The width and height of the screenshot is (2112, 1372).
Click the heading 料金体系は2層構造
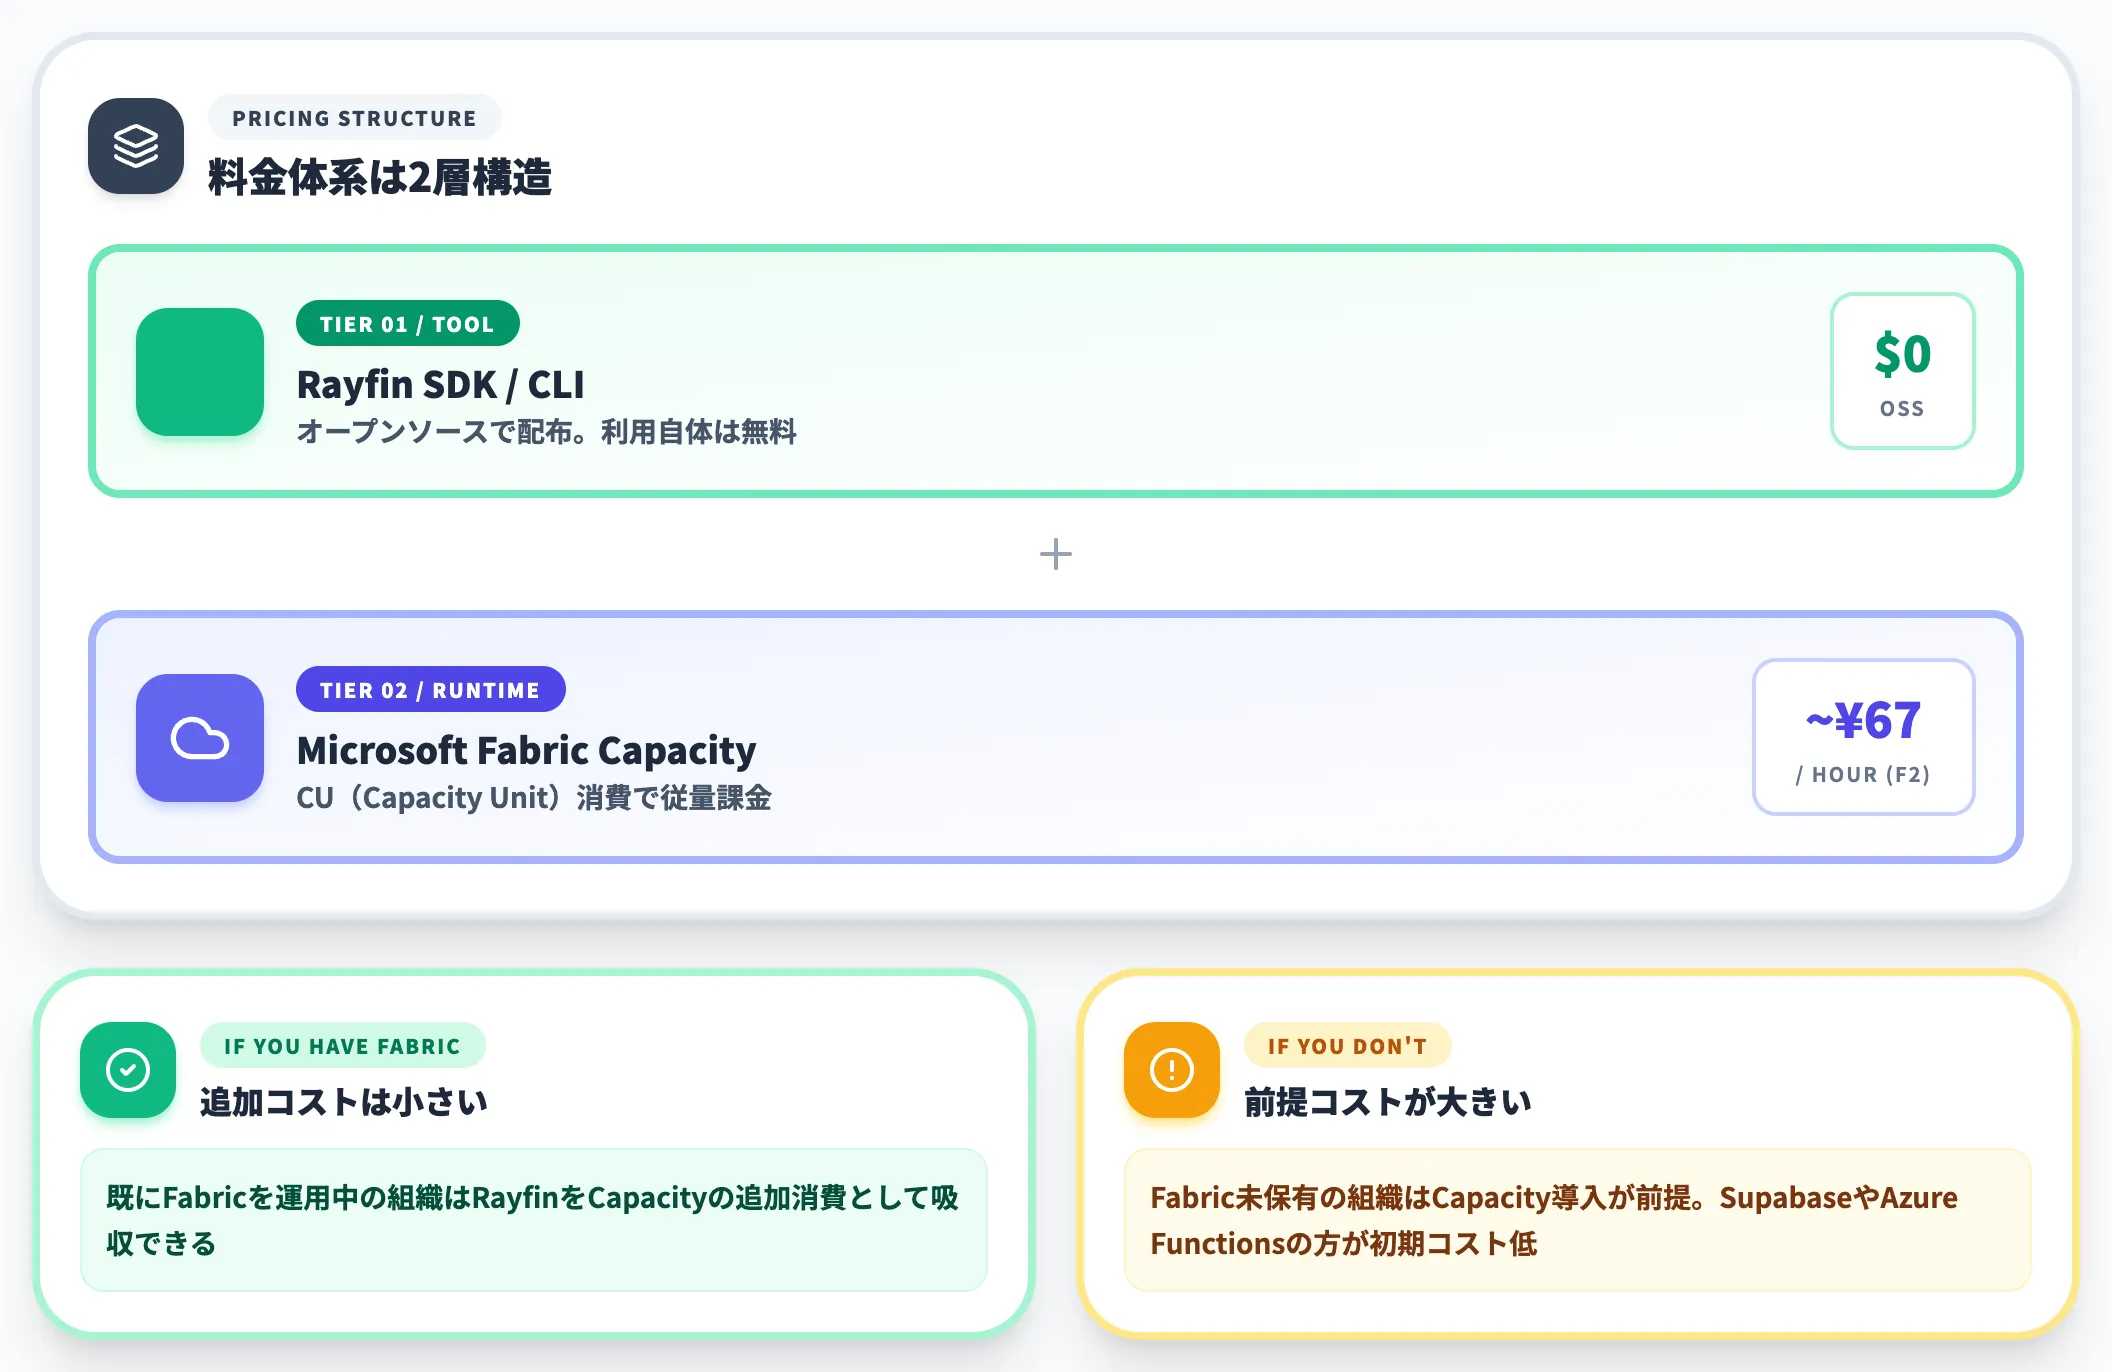[x=380, y=178]
